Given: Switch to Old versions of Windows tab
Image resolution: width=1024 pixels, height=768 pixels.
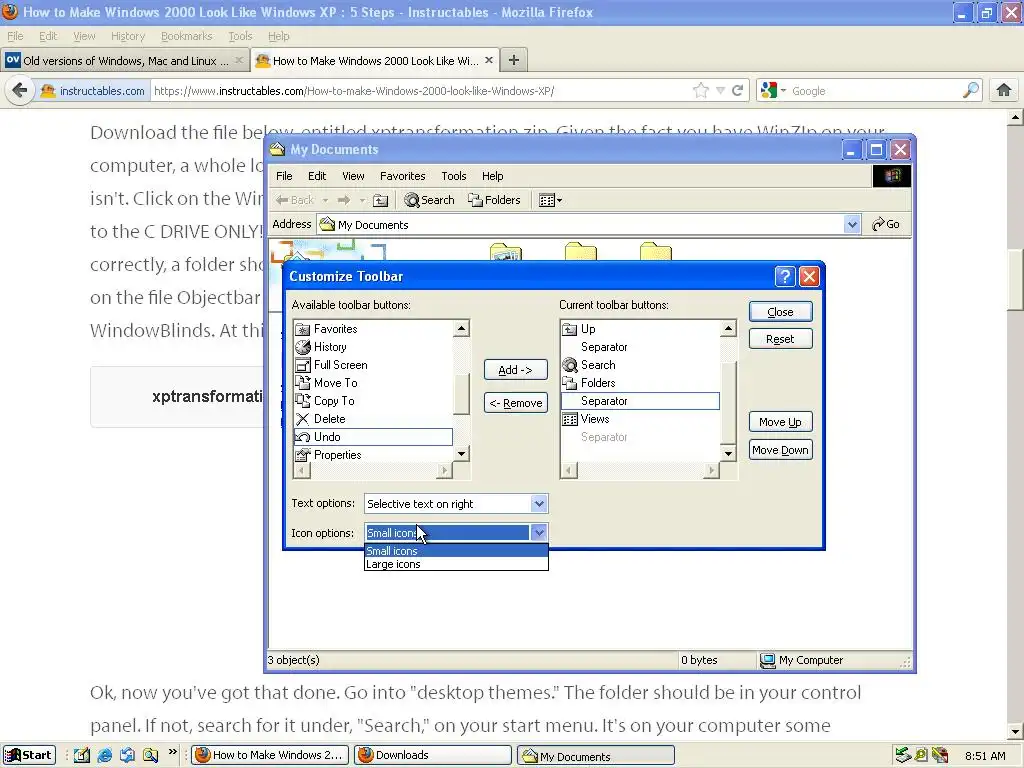Looking at the screenshot, I should (124, 61).
